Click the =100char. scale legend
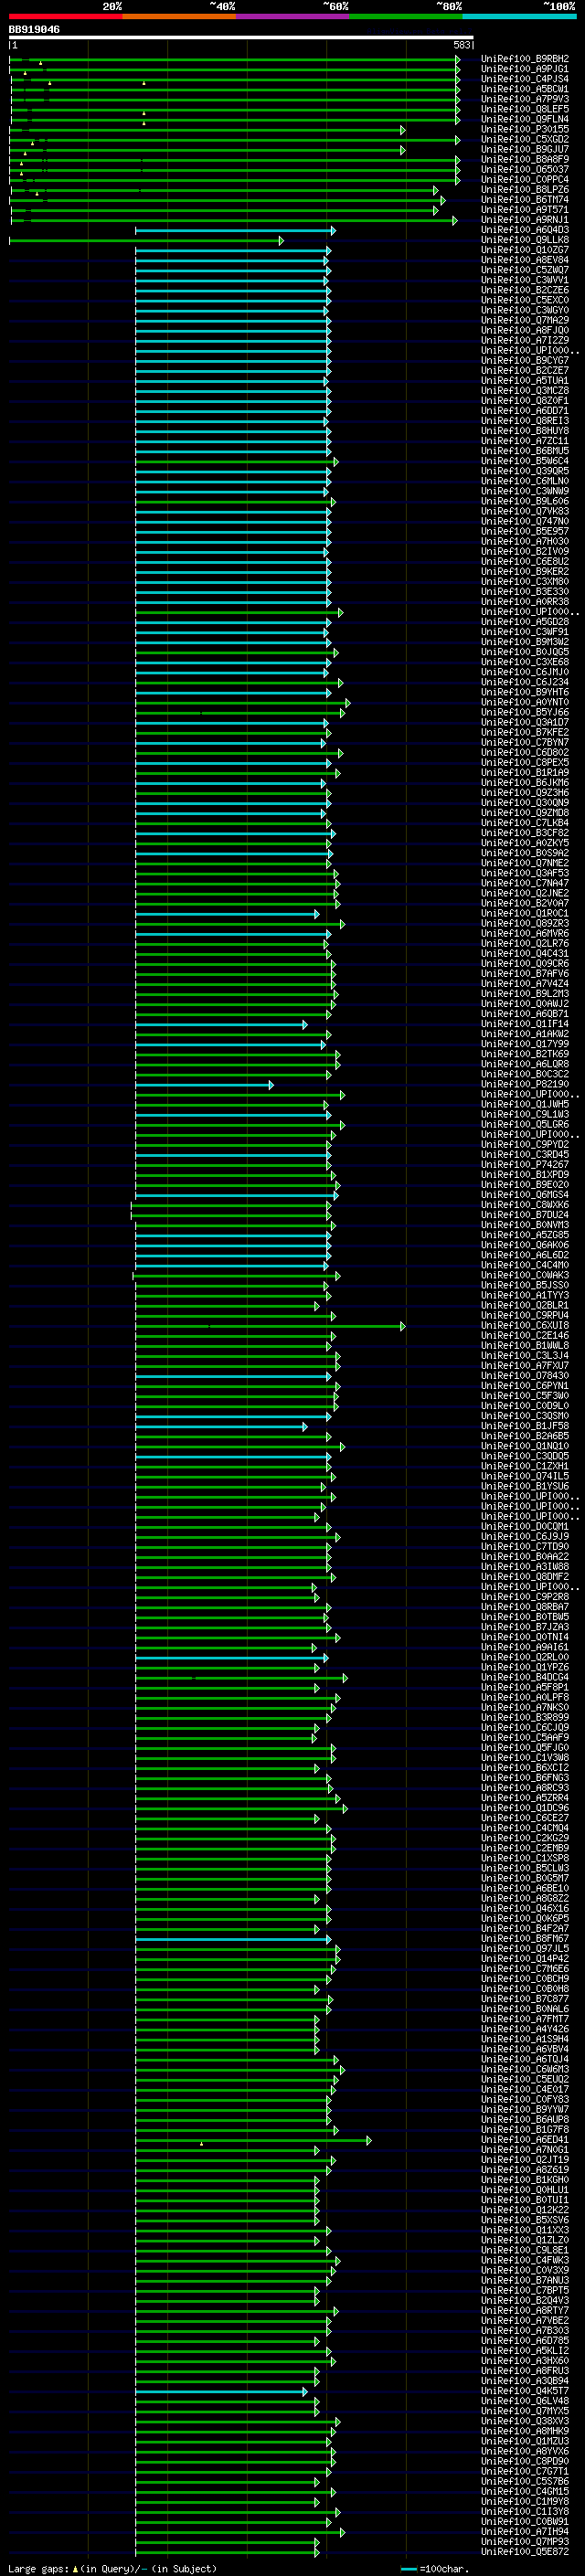The height and width of the screenshot is (2576, 585). click(x=433, y=2568)
